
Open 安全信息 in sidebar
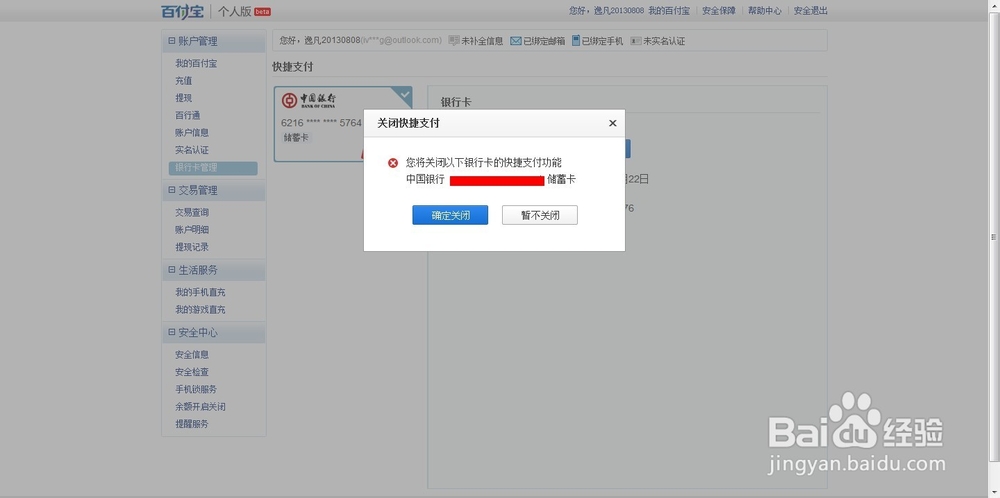[x=192, y=355]
